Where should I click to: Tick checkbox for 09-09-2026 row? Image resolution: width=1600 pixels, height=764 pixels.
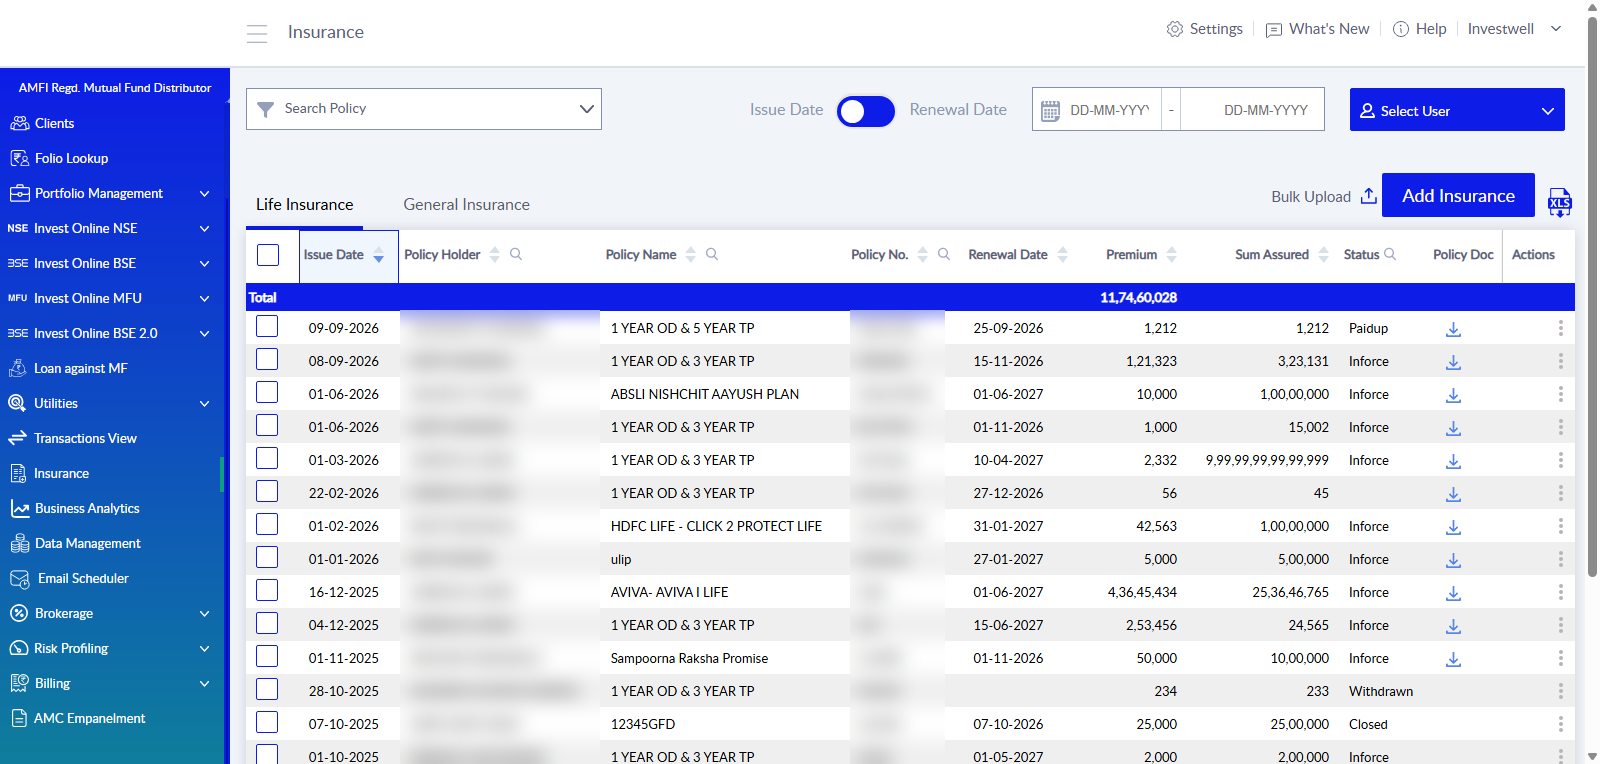point(267,326)
